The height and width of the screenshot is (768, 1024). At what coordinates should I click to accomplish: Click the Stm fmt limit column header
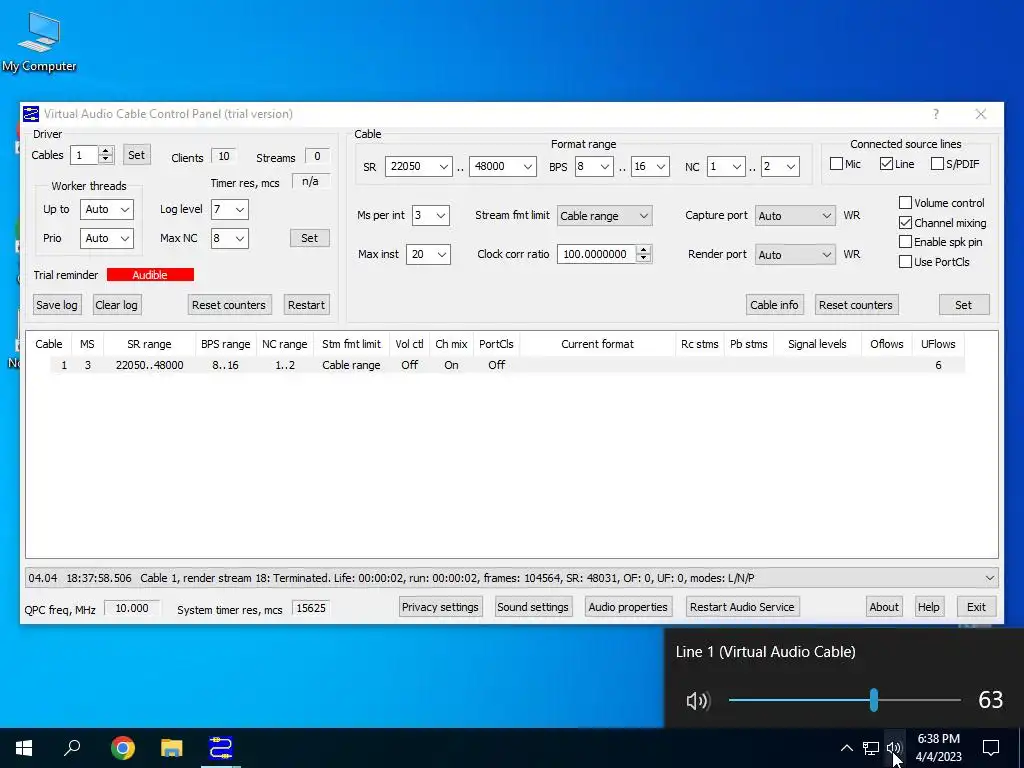click(x=351, y=344)
